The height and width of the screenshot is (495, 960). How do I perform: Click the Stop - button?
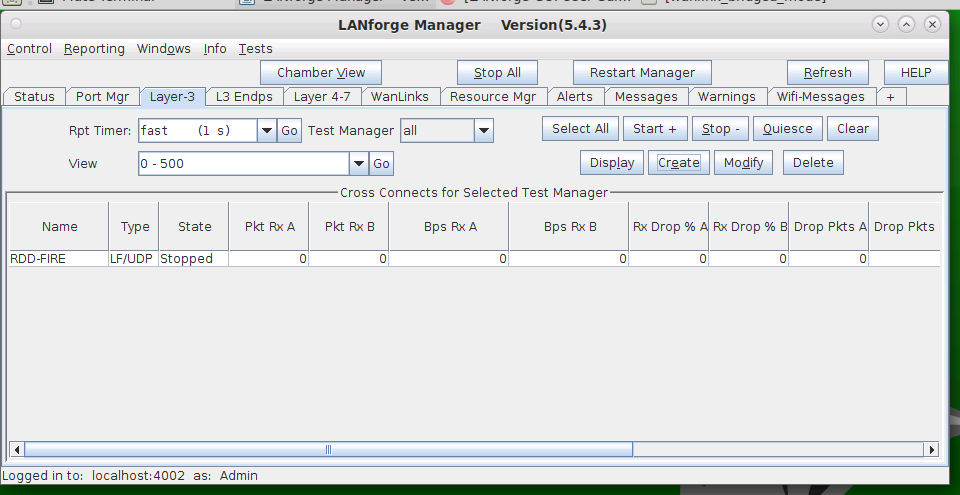(x=721, y=129)
